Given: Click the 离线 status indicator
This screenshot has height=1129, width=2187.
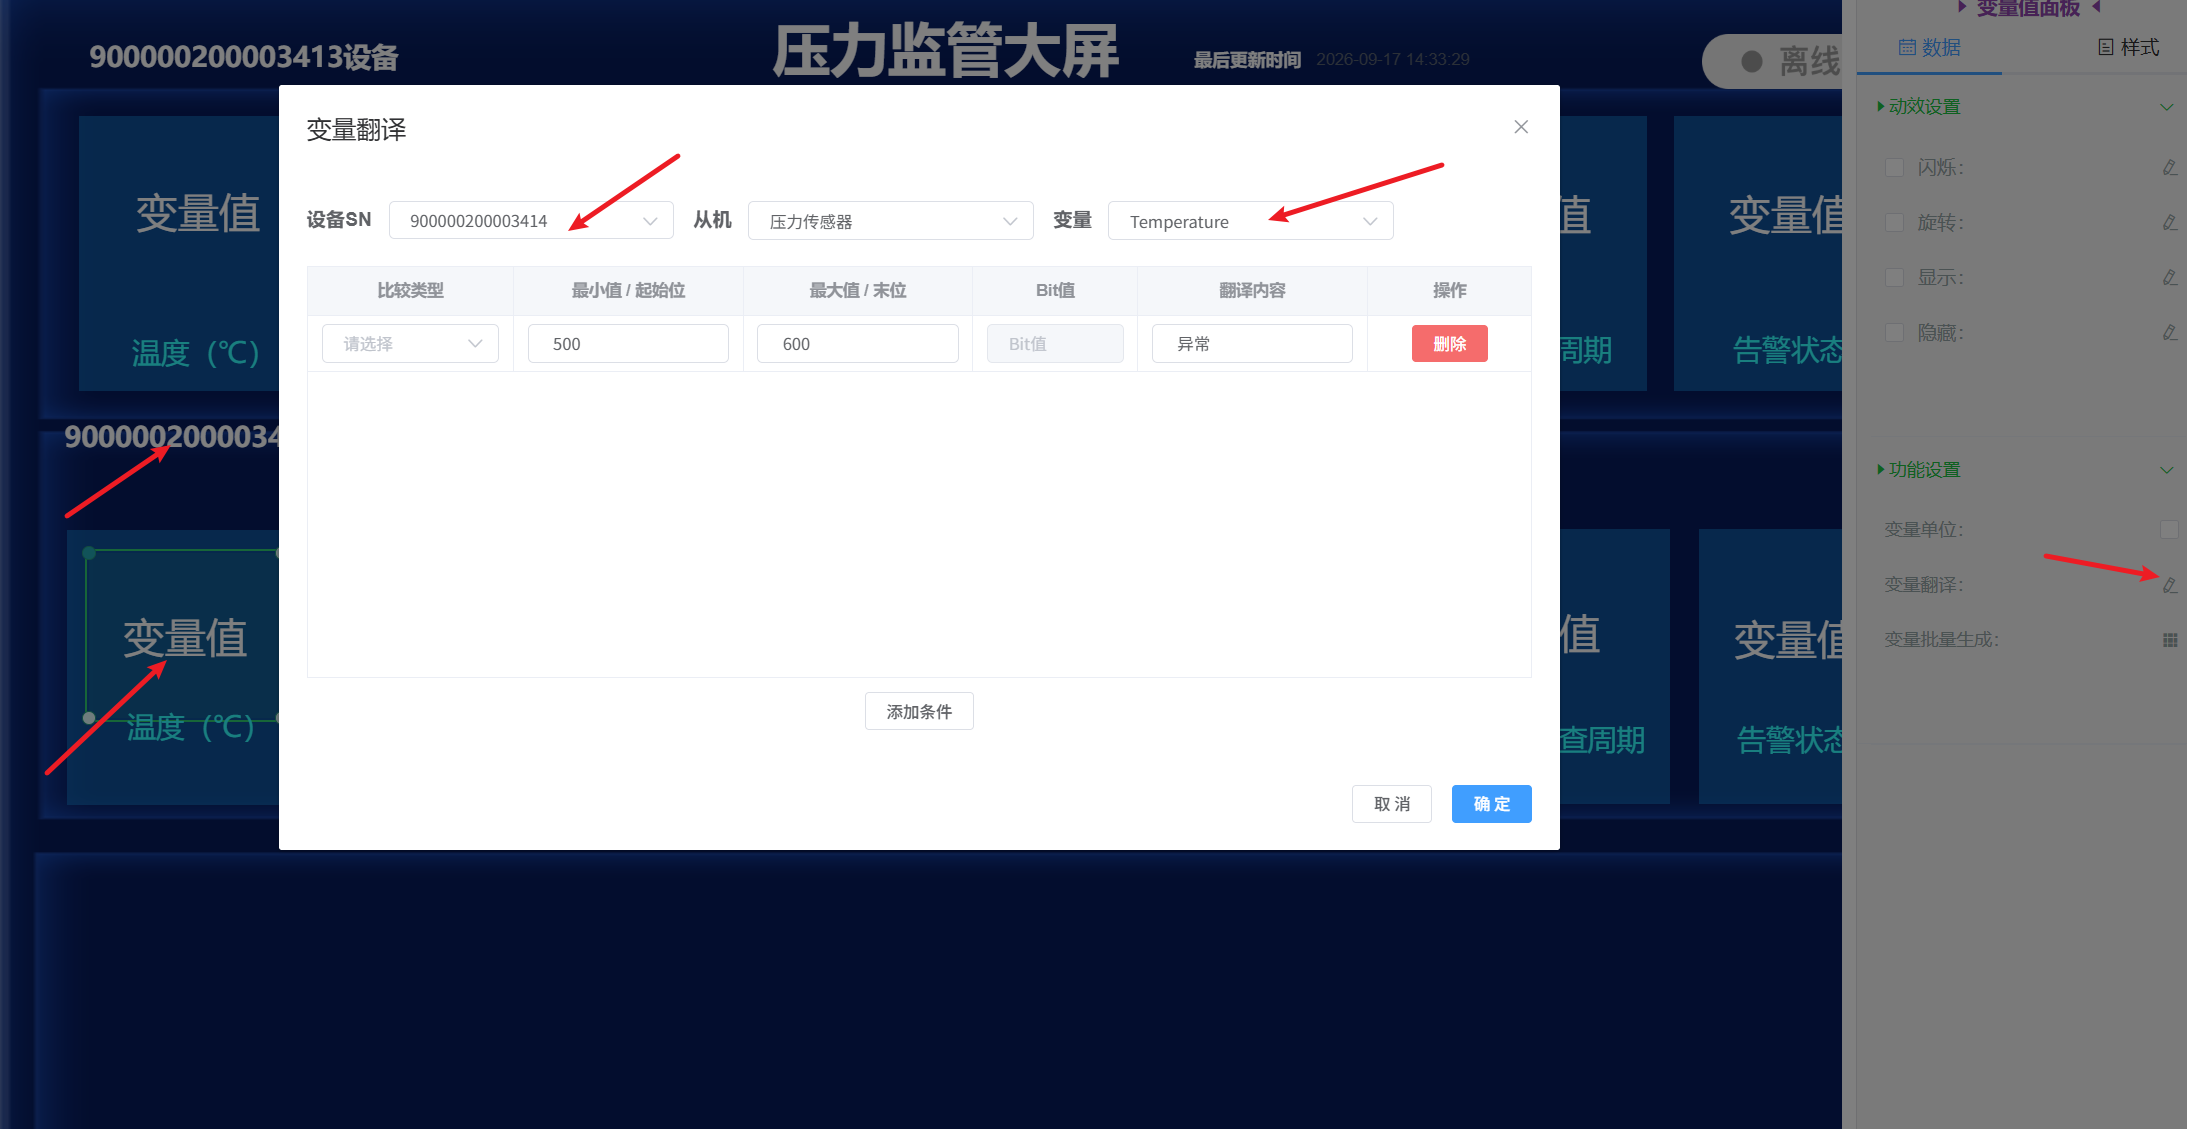Looking at the screenshot, I should (x=1777, y=62).
